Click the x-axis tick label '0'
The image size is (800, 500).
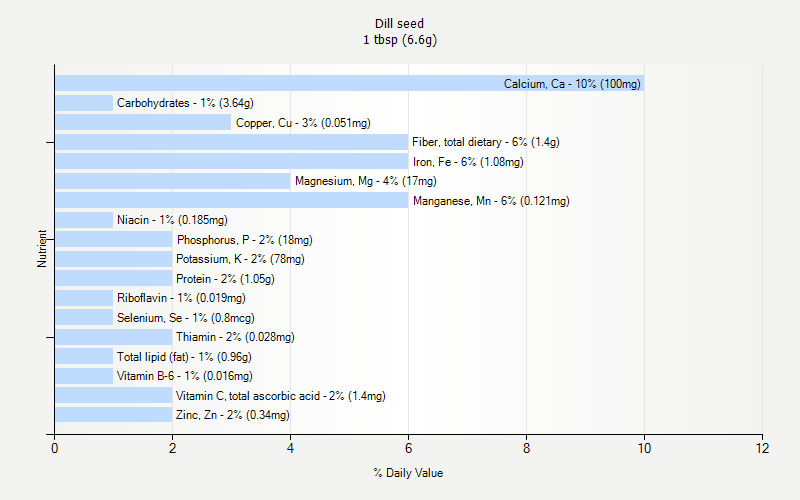pos(55,448)
